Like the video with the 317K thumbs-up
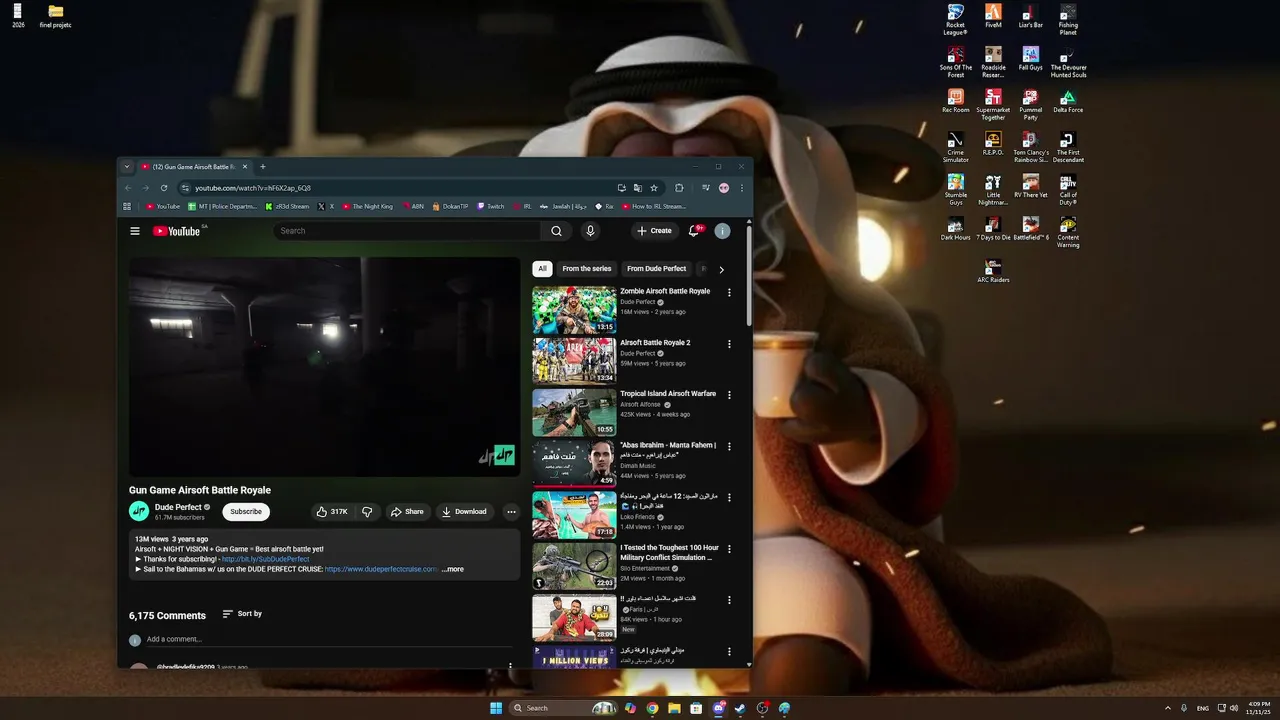 332,511
